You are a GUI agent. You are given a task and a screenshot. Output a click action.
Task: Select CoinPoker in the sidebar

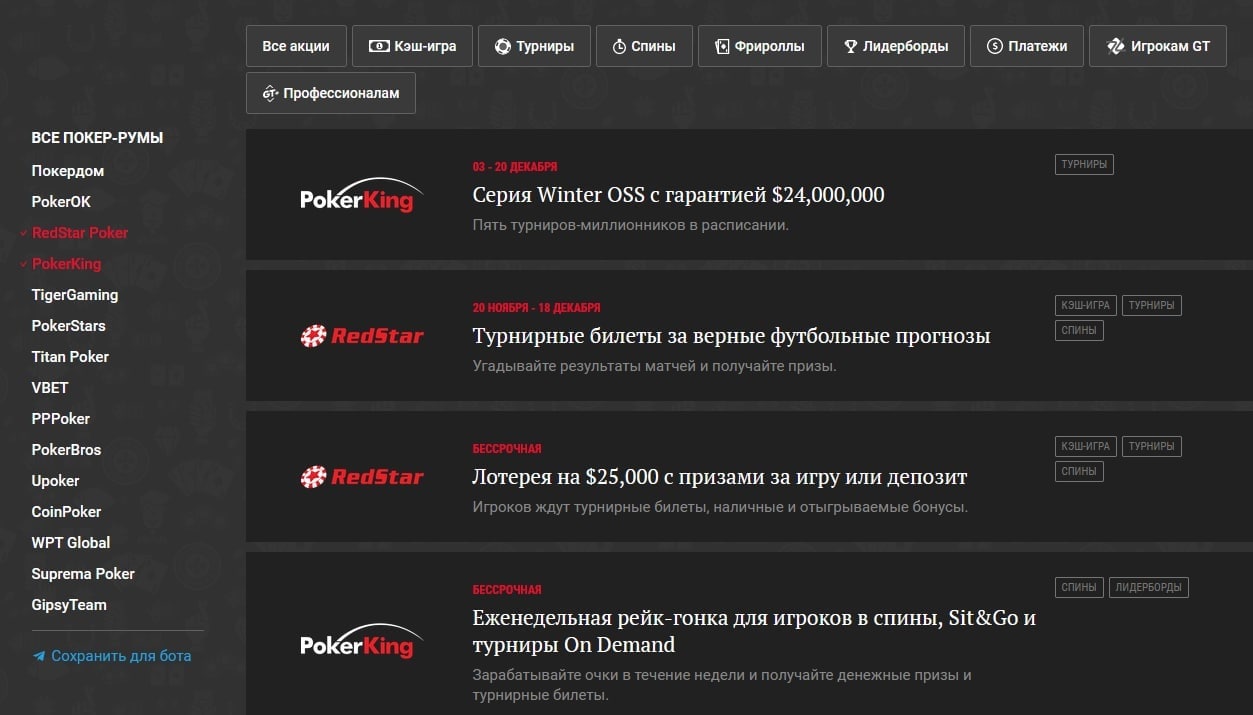click(66, 512)
